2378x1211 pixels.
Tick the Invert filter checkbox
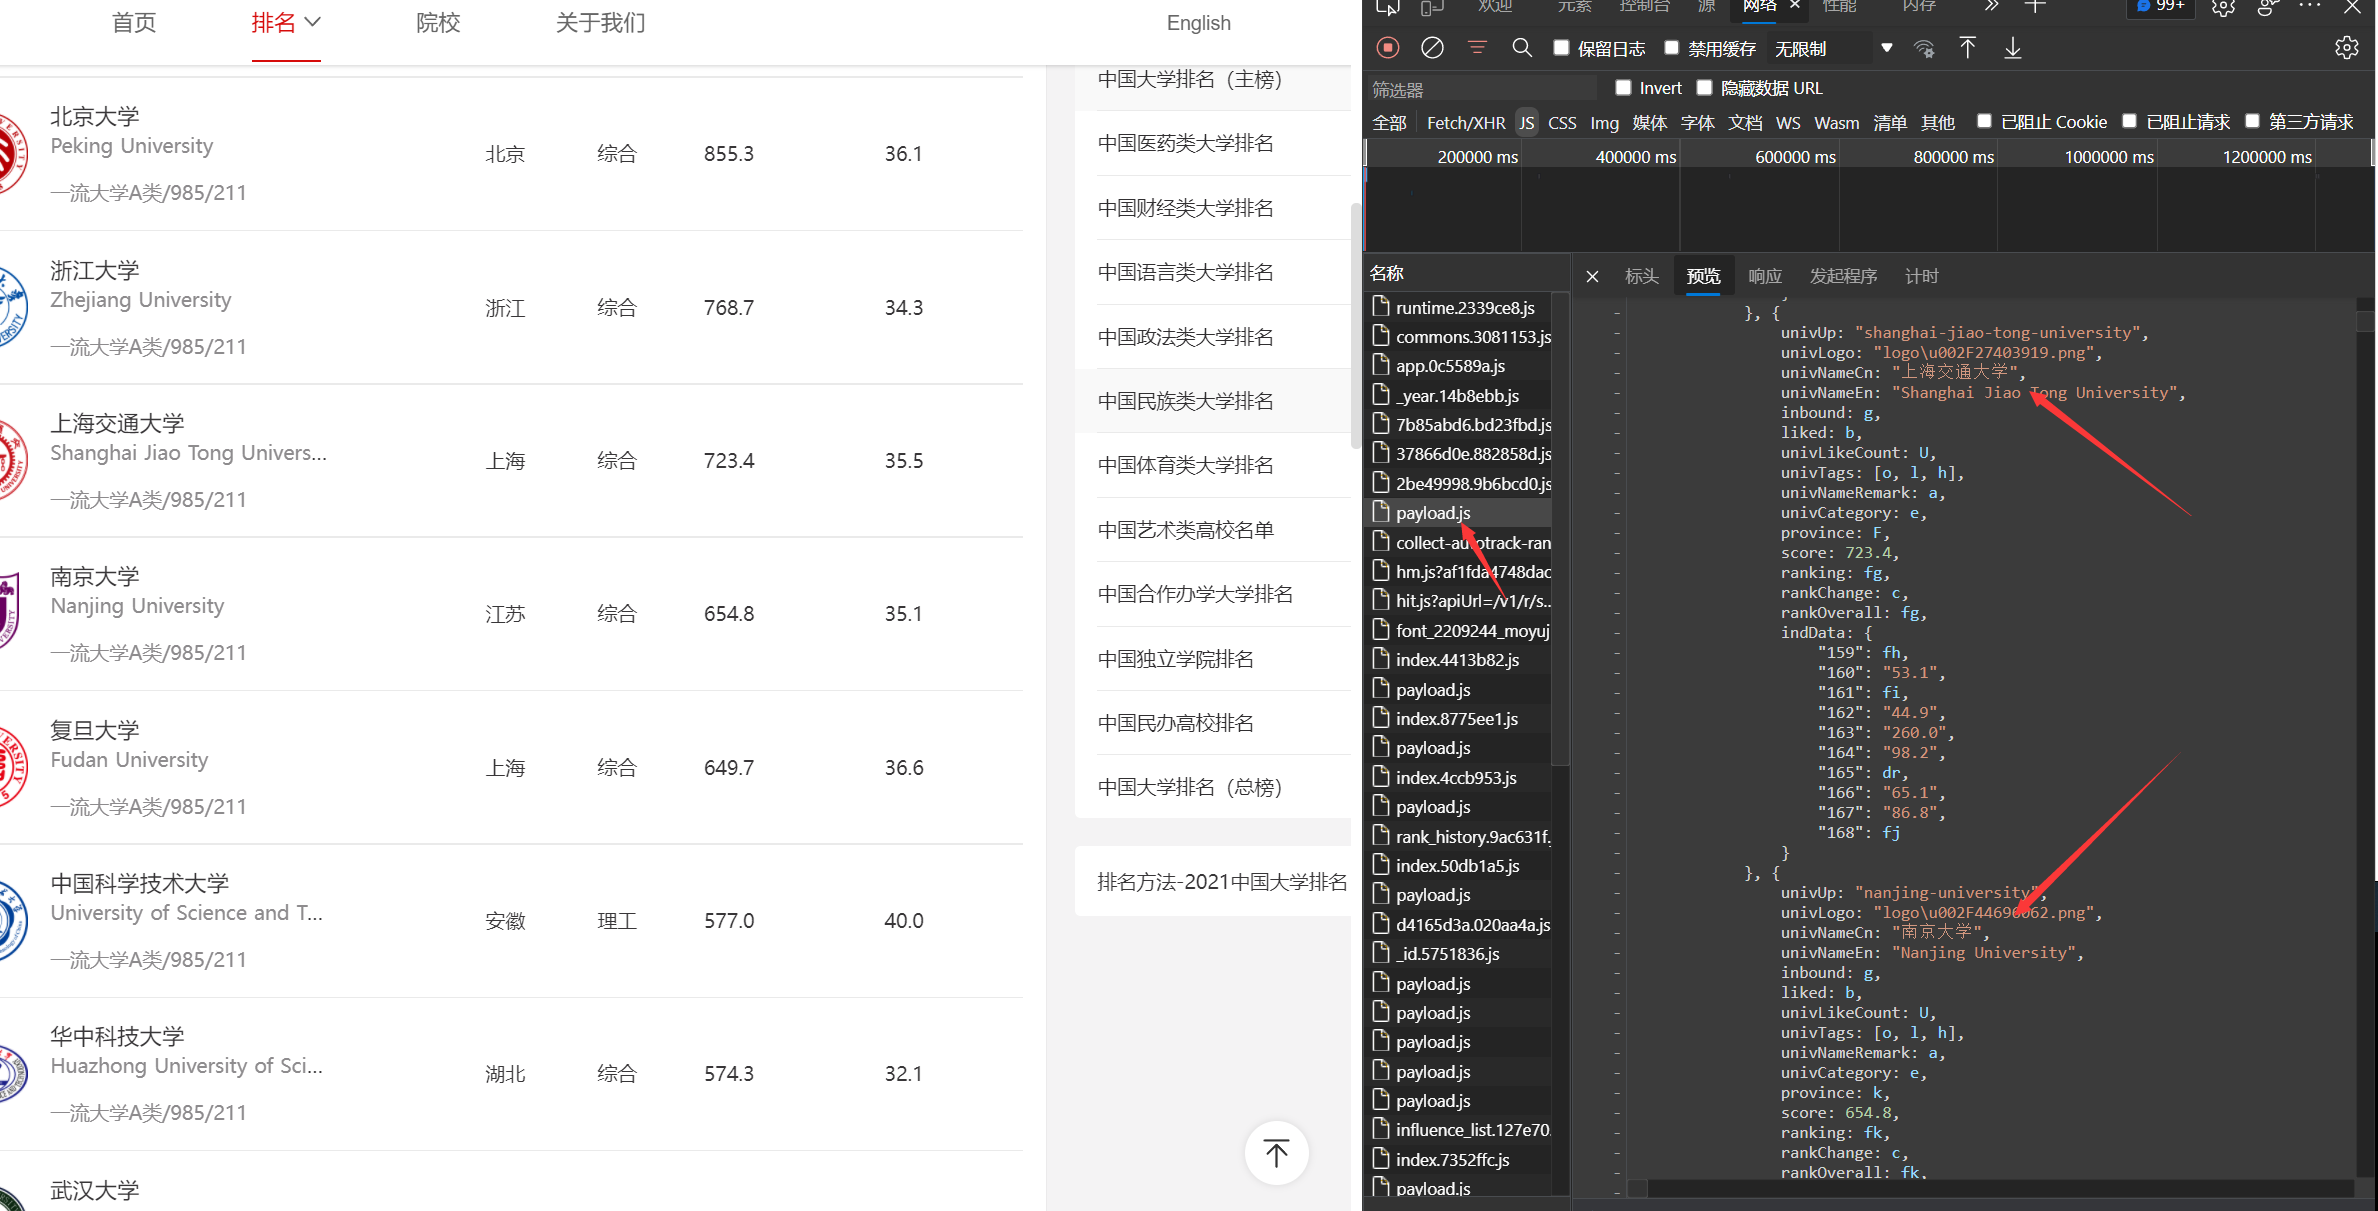point(1623,88)
